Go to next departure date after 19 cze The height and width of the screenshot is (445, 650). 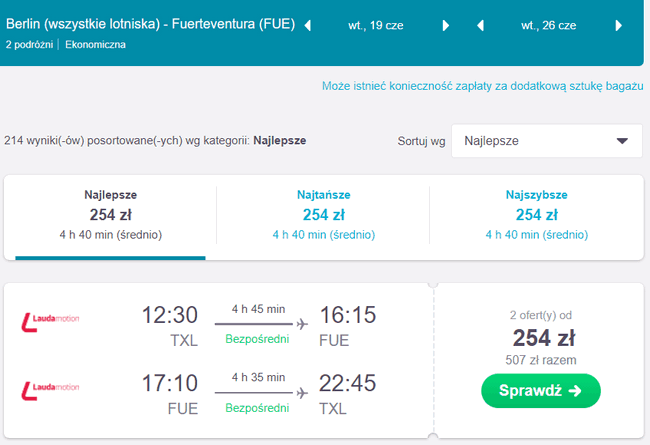point(446,26)
